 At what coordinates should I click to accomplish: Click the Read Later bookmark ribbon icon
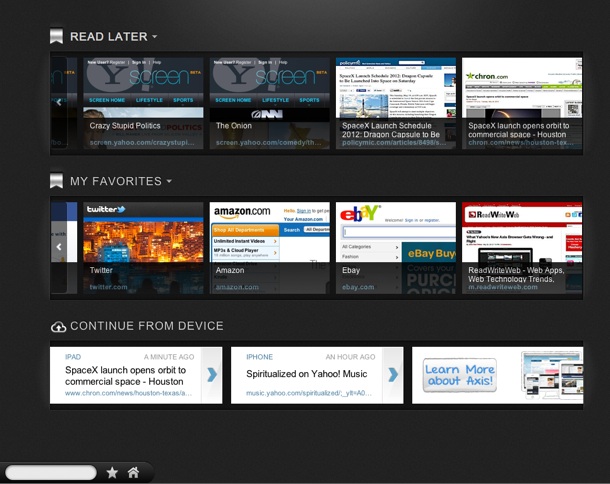(x=56, y=36)
